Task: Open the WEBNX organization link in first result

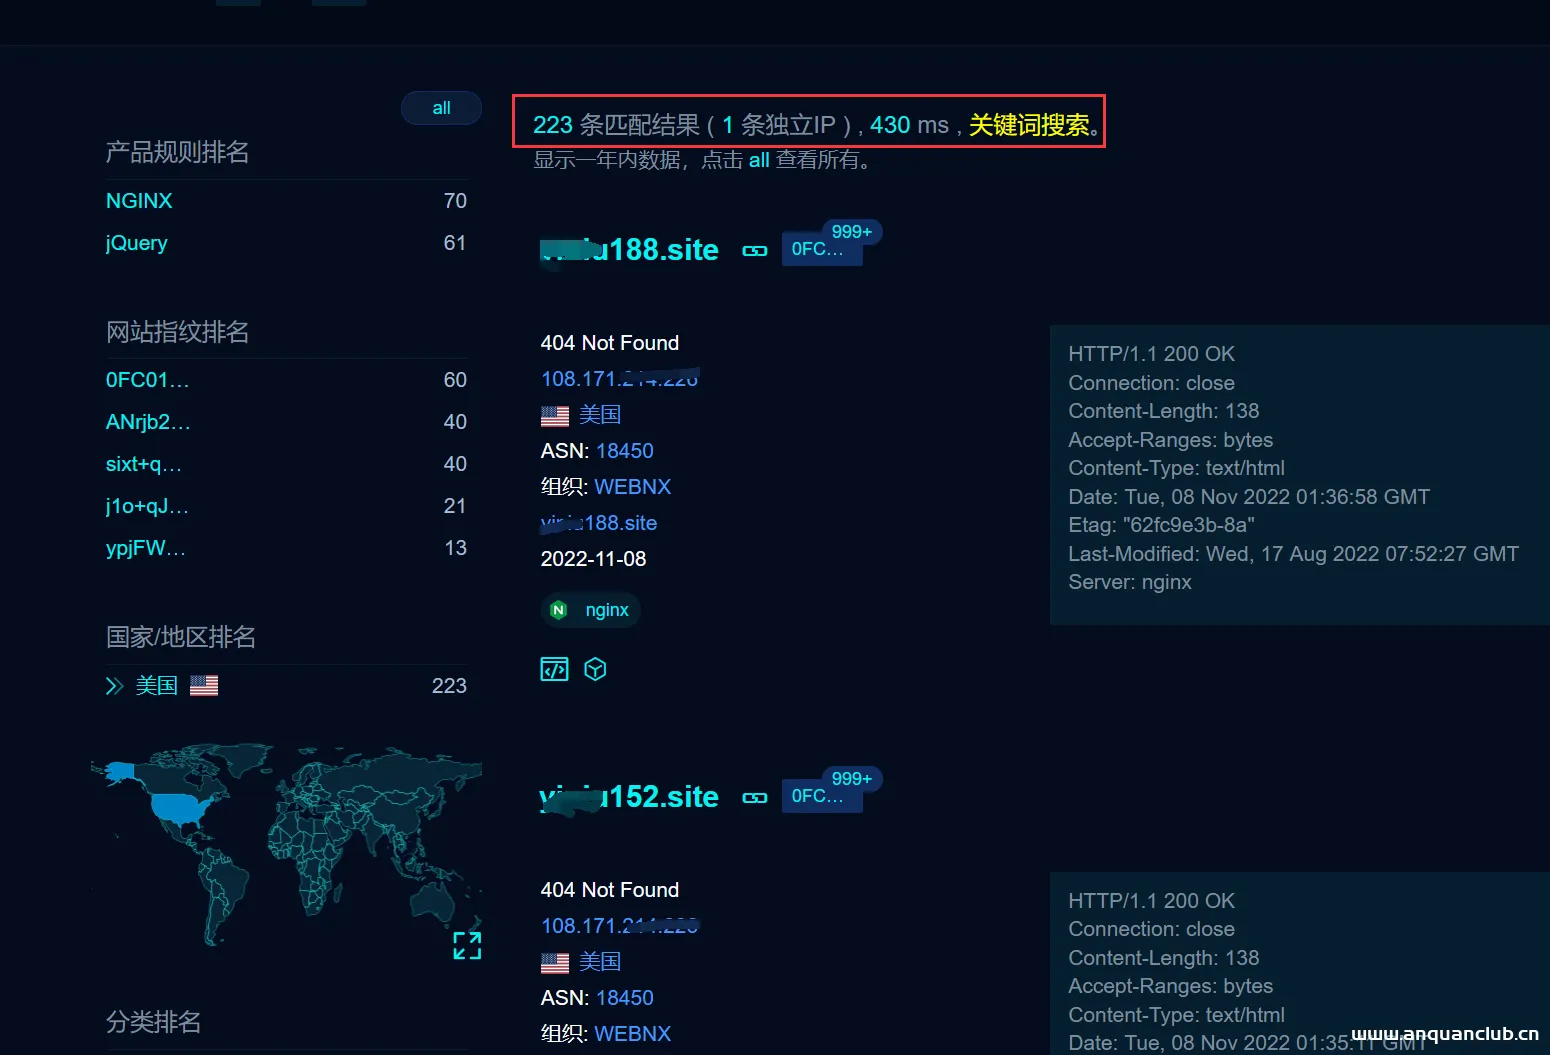Action: pos(632,487)
